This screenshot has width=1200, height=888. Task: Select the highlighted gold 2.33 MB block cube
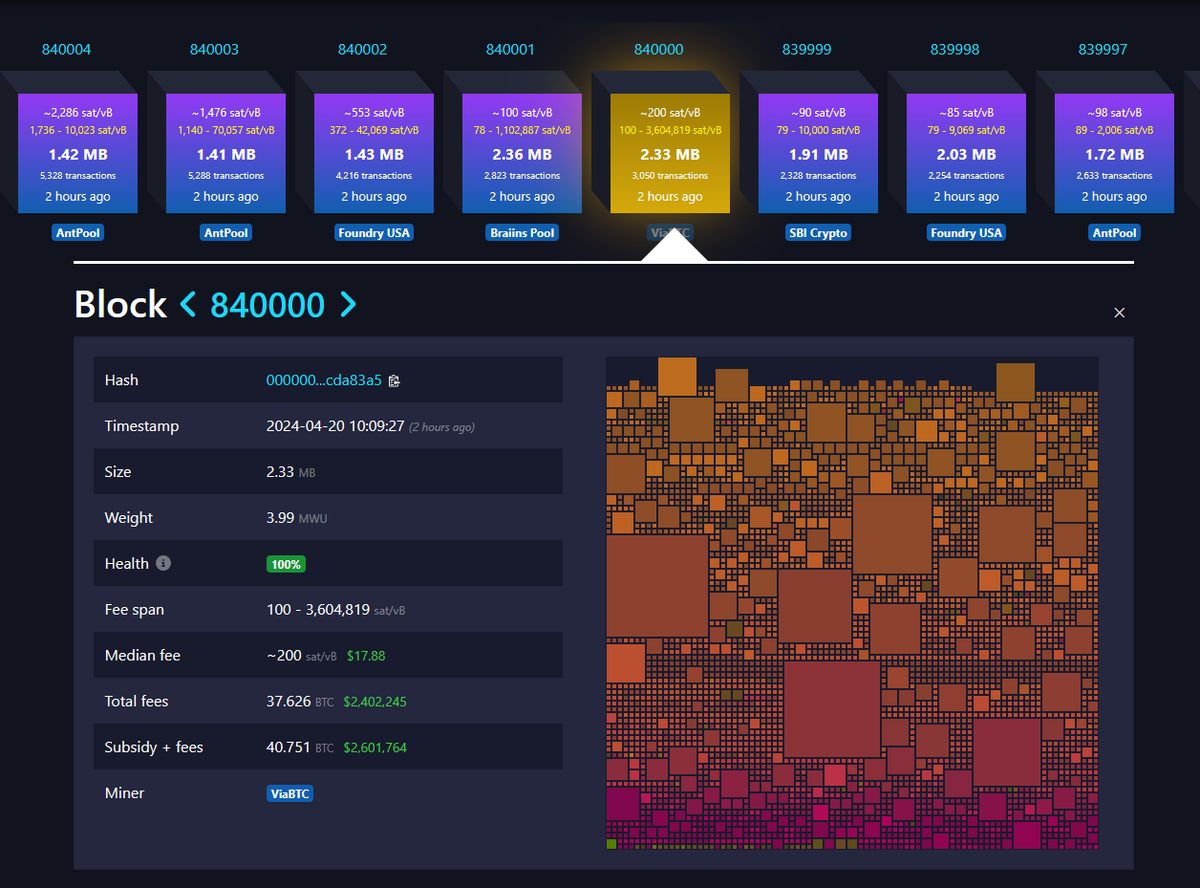coord(670,153)
